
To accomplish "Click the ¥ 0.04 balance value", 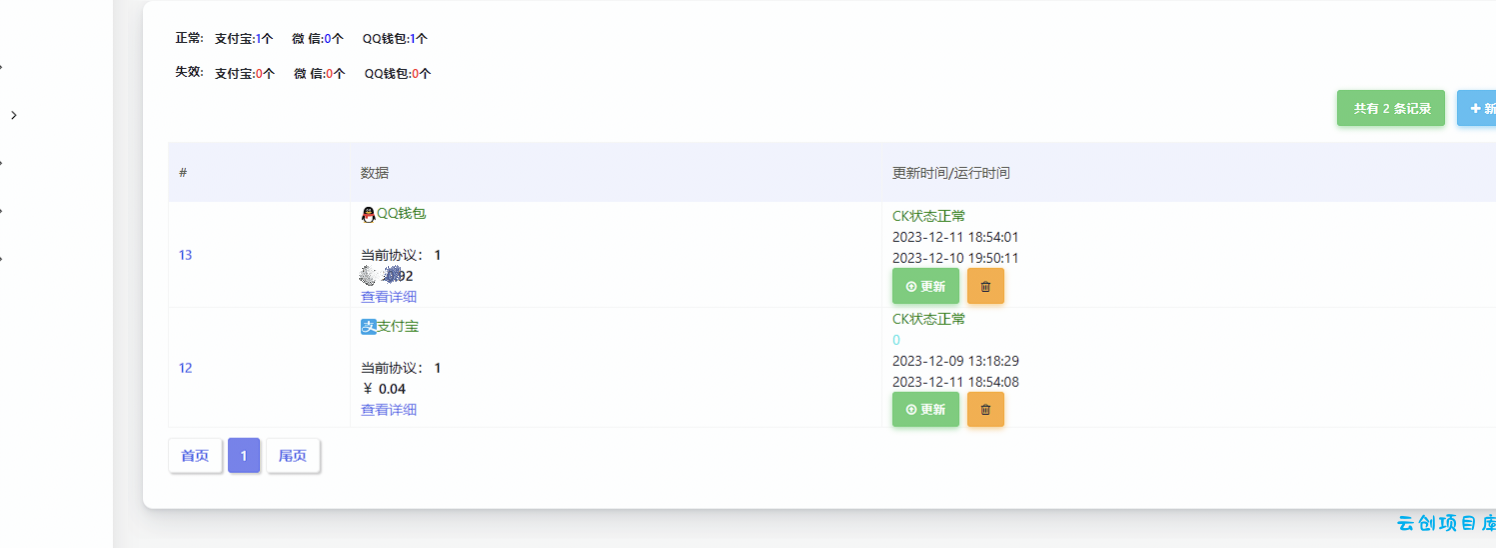I will click(x=384, y=389).
